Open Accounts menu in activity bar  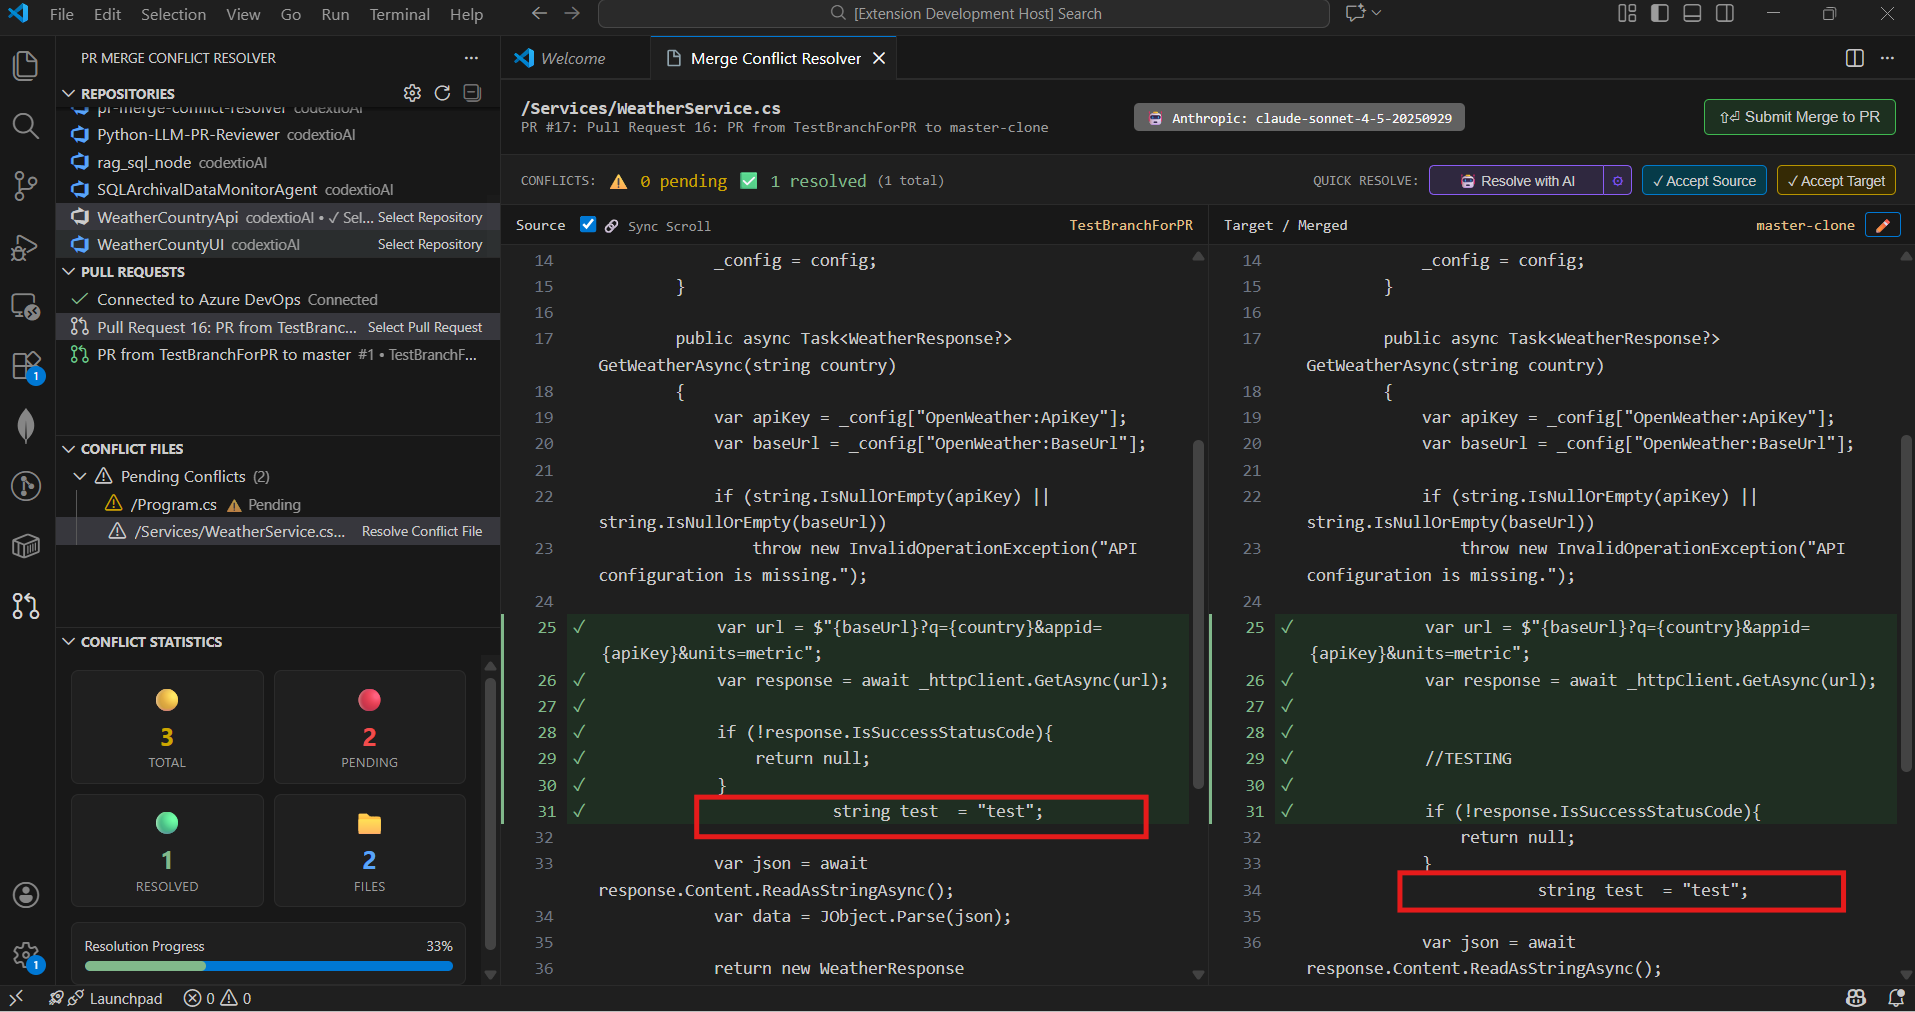[25, 895]
